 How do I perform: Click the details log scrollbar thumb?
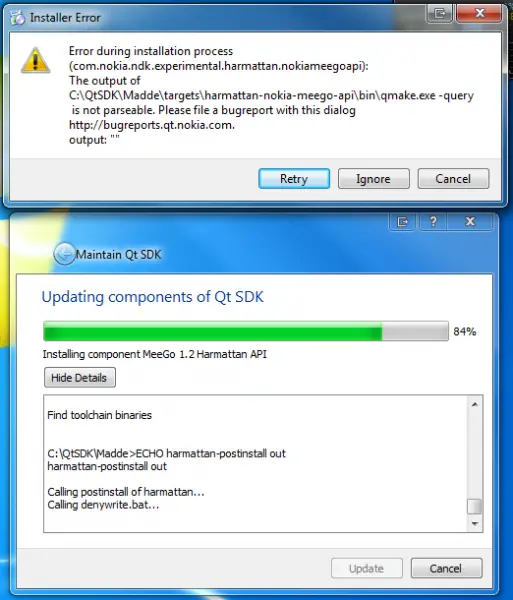pos(474,507)
